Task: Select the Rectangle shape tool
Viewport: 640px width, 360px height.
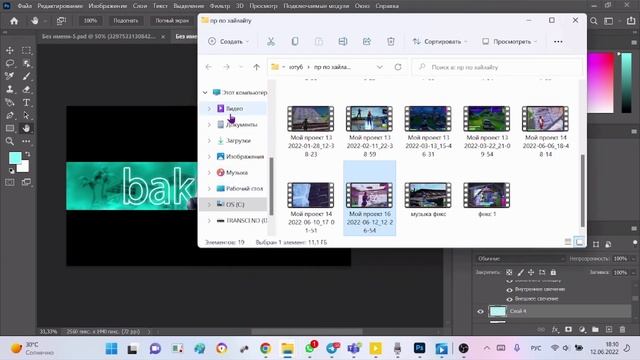Action: pos(9,128)
